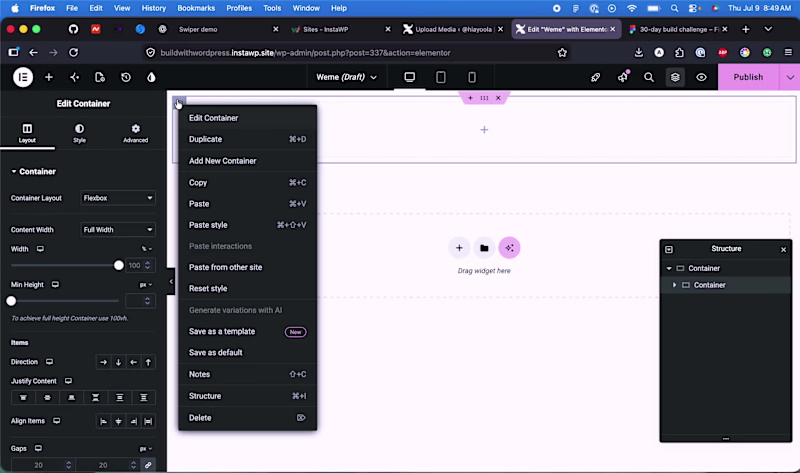Image resolution: width=800 pixels, height=473 pixels.
Task: Set direction to column down arrow
Action: (118, 362)
